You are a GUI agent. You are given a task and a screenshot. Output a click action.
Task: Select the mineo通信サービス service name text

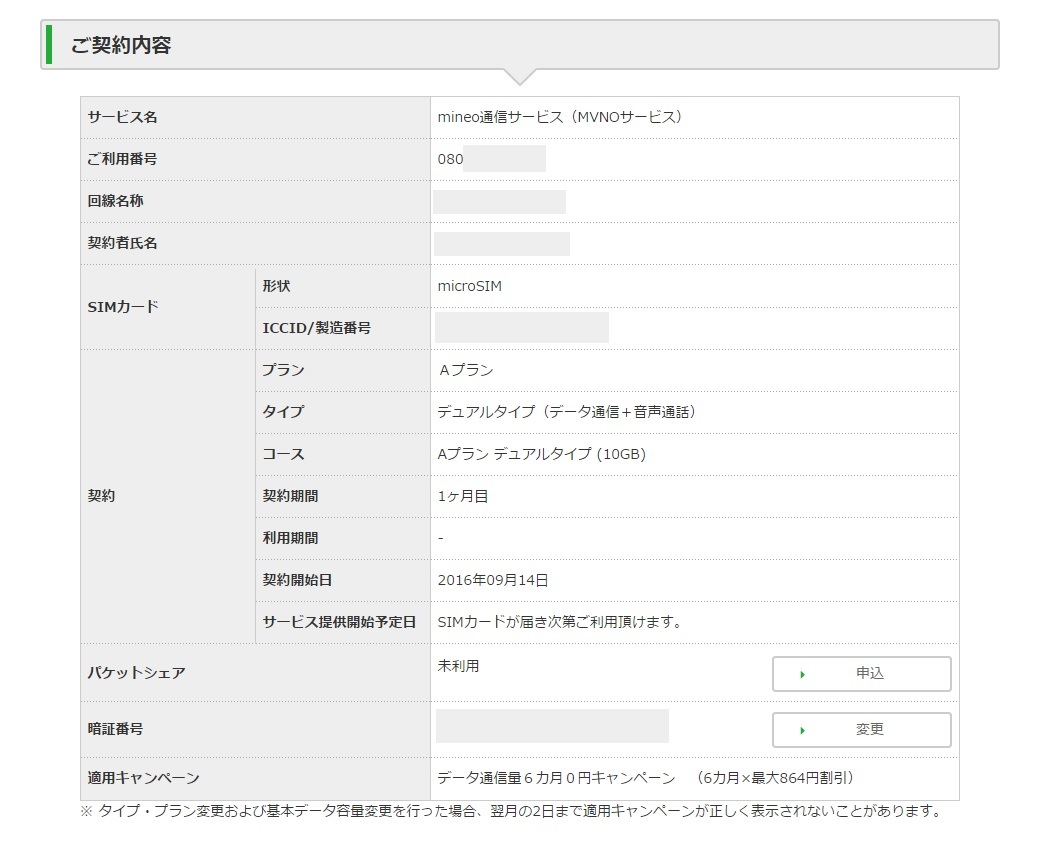(560, 117)
